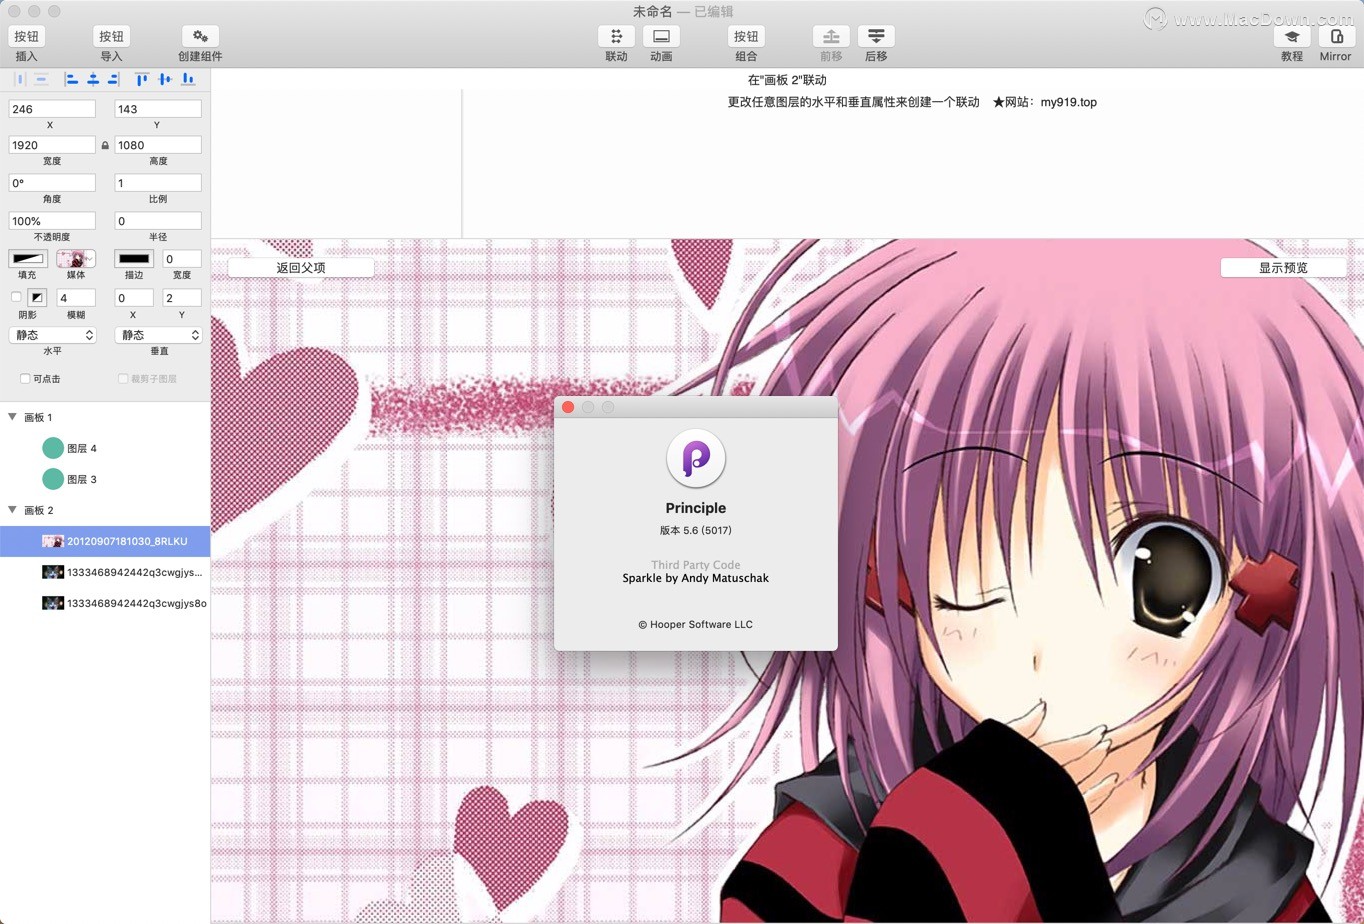1364x924 pixels.
Task: Select the 1333468942442q3cwgjys8o layer
Action: coord(105,603)
